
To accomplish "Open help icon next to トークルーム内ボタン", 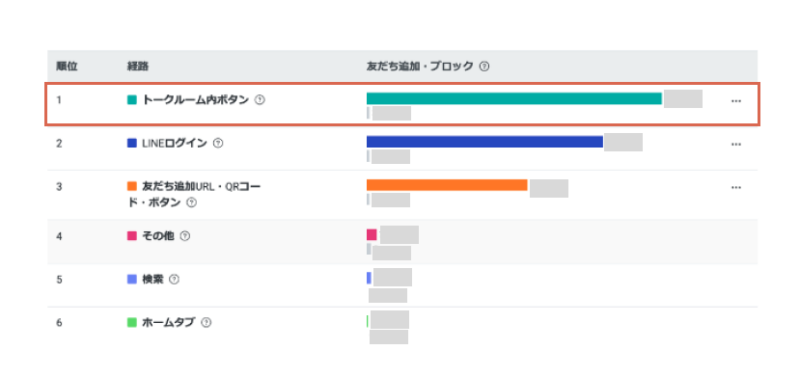I will tap(260, 100).
